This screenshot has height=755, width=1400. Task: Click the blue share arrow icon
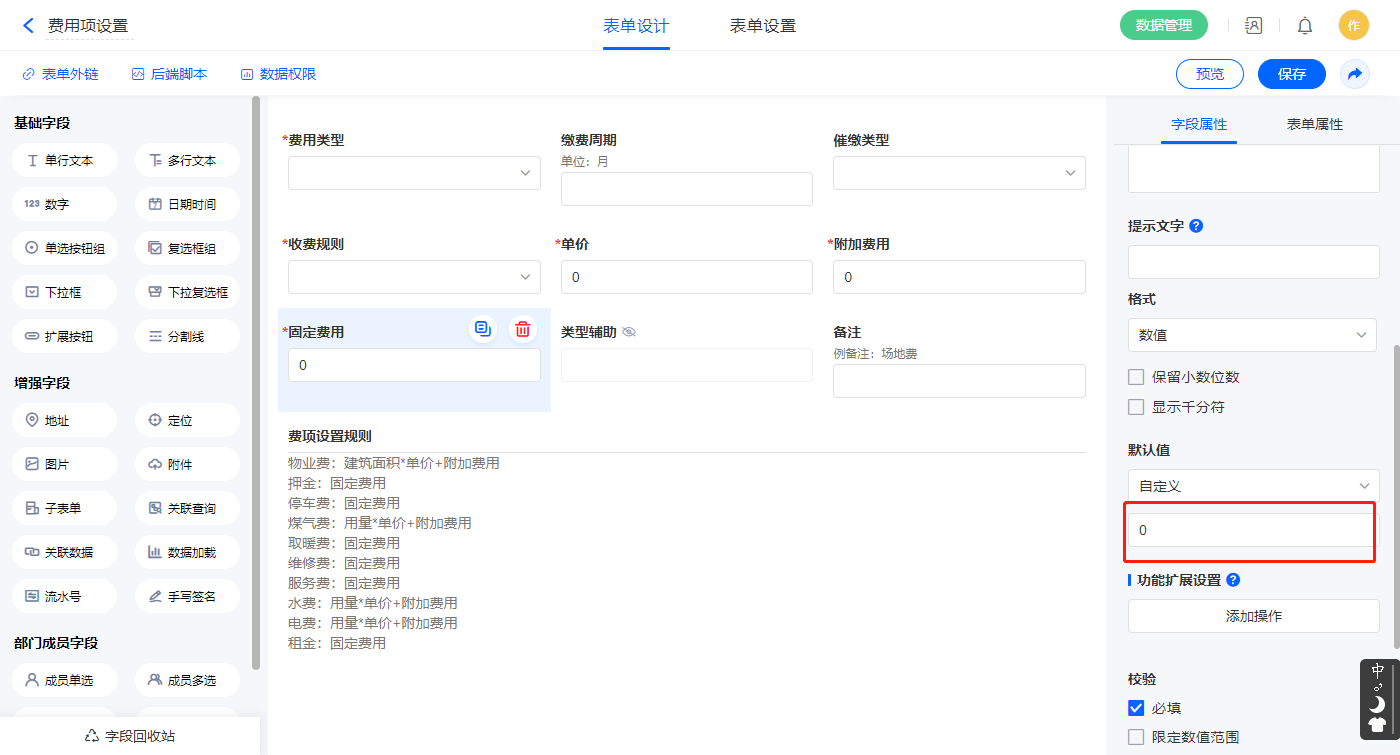pyautogui.click(x=1355, y=74)
